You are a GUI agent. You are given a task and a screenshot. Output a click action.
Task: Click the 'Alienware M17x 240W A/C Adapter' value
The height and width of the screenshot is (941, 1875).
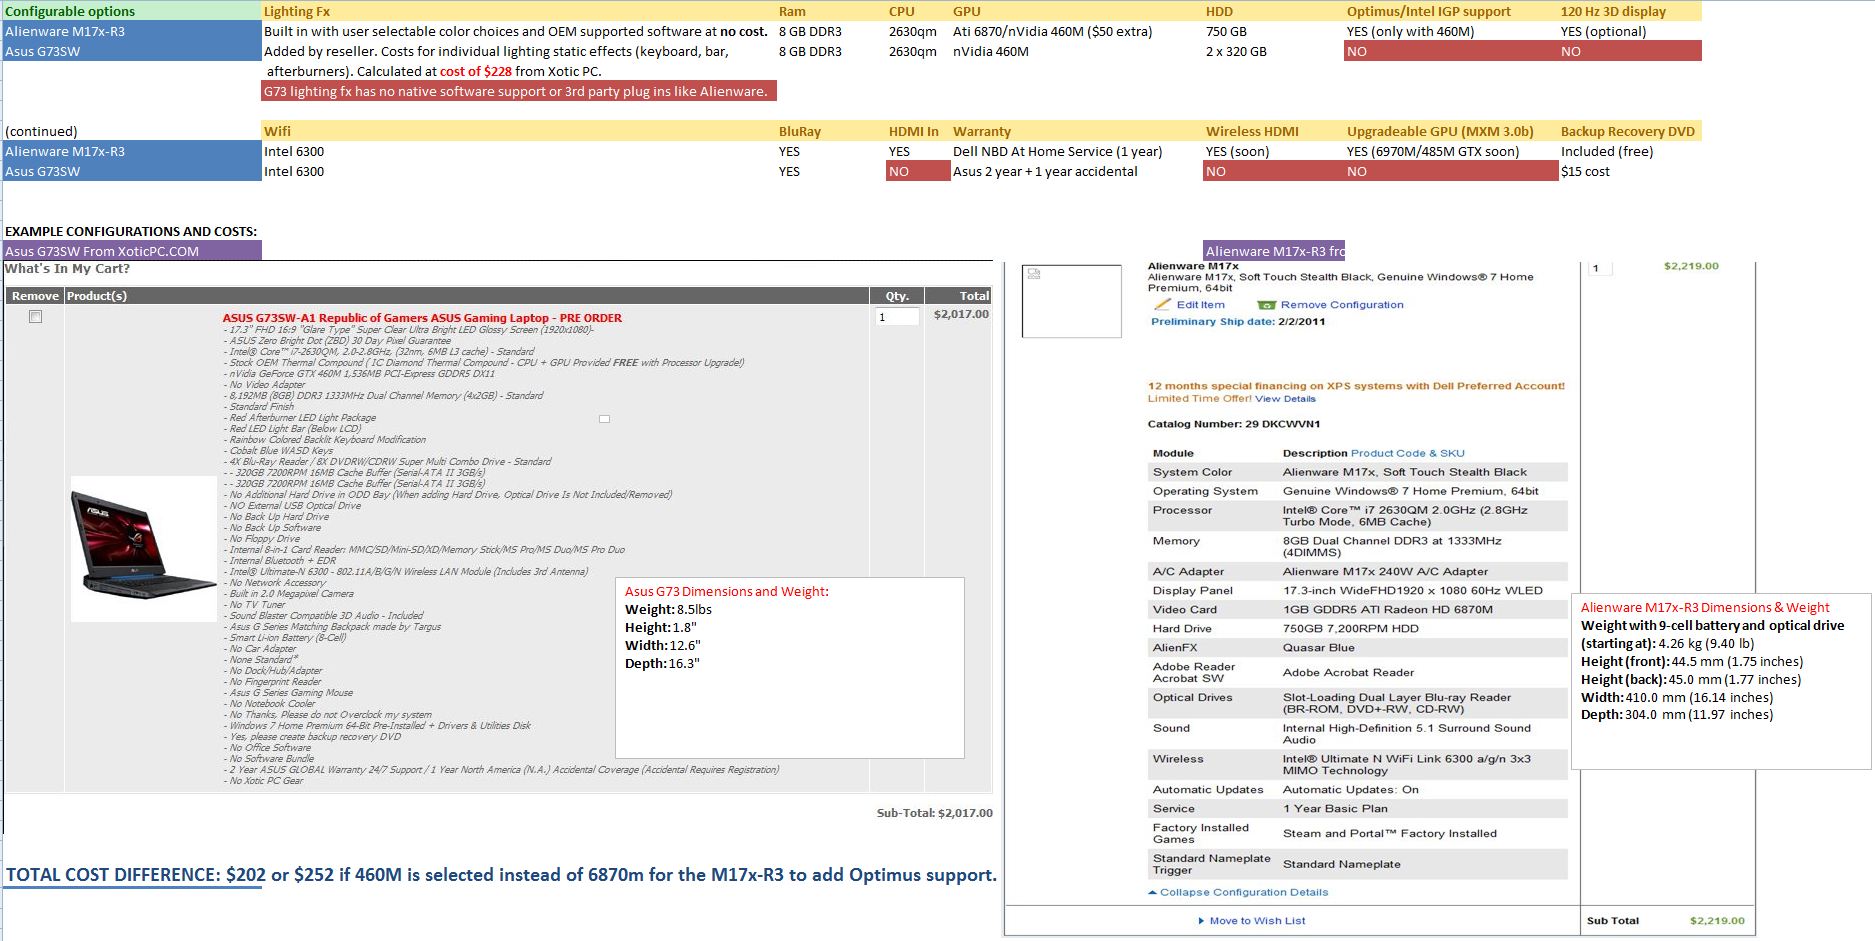(1385, 572)
